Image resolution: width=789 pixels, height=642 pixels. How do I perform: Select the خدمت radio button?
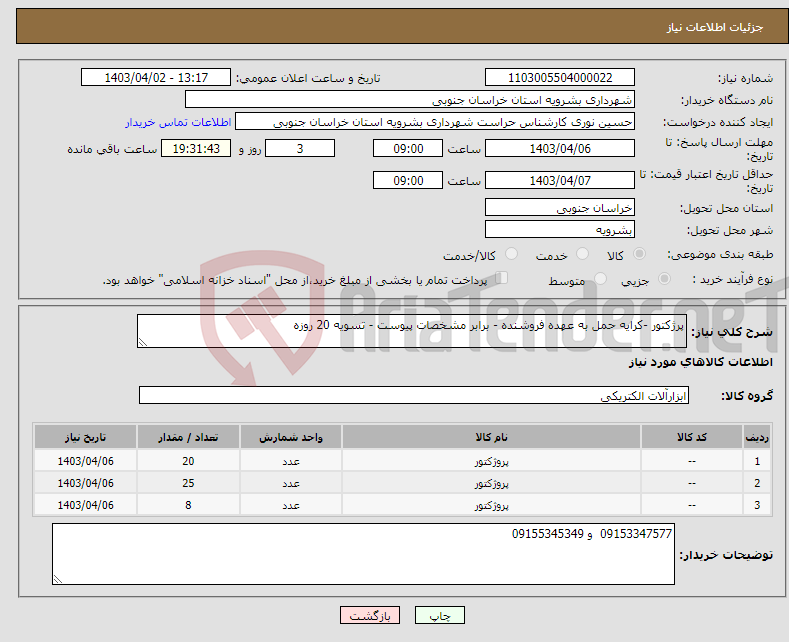click(582, 254)
